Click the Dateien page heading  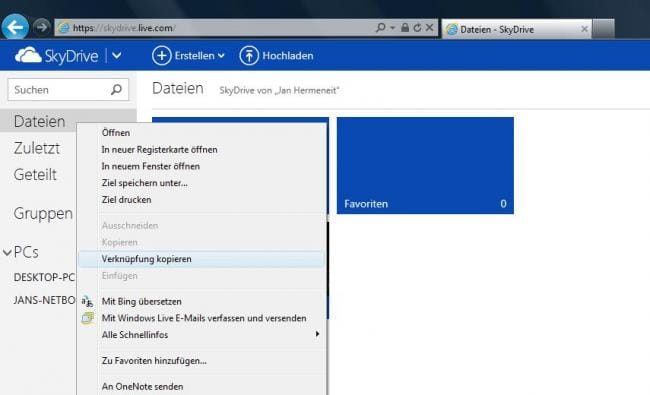[177, 88]
